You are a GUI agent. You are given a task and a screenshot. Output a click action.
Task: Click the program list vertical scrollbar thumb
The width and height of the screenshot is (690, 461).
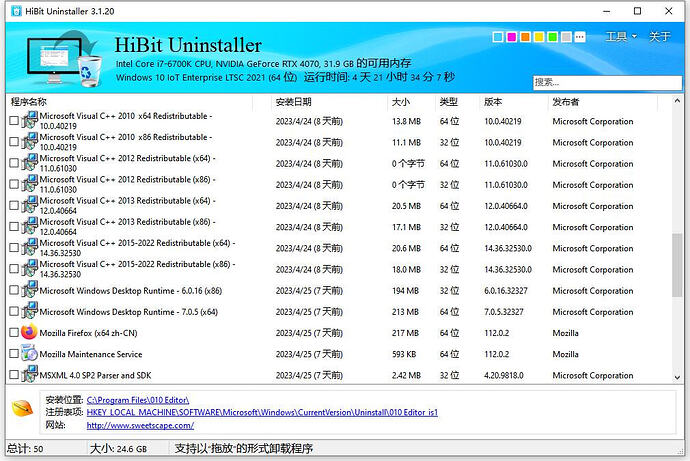tap(677, 265)
